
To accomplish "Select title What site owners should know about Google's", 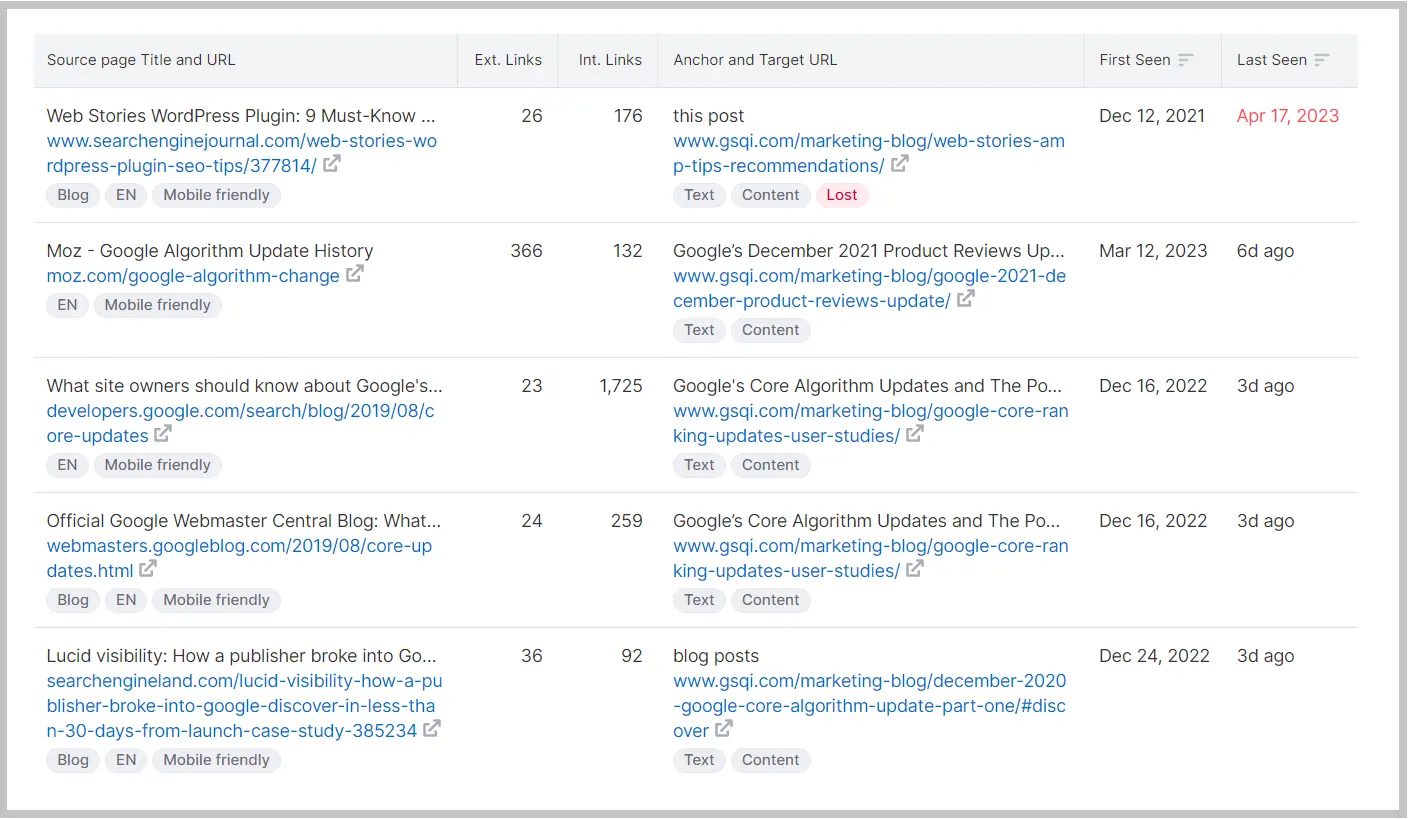I will [244, 386].
